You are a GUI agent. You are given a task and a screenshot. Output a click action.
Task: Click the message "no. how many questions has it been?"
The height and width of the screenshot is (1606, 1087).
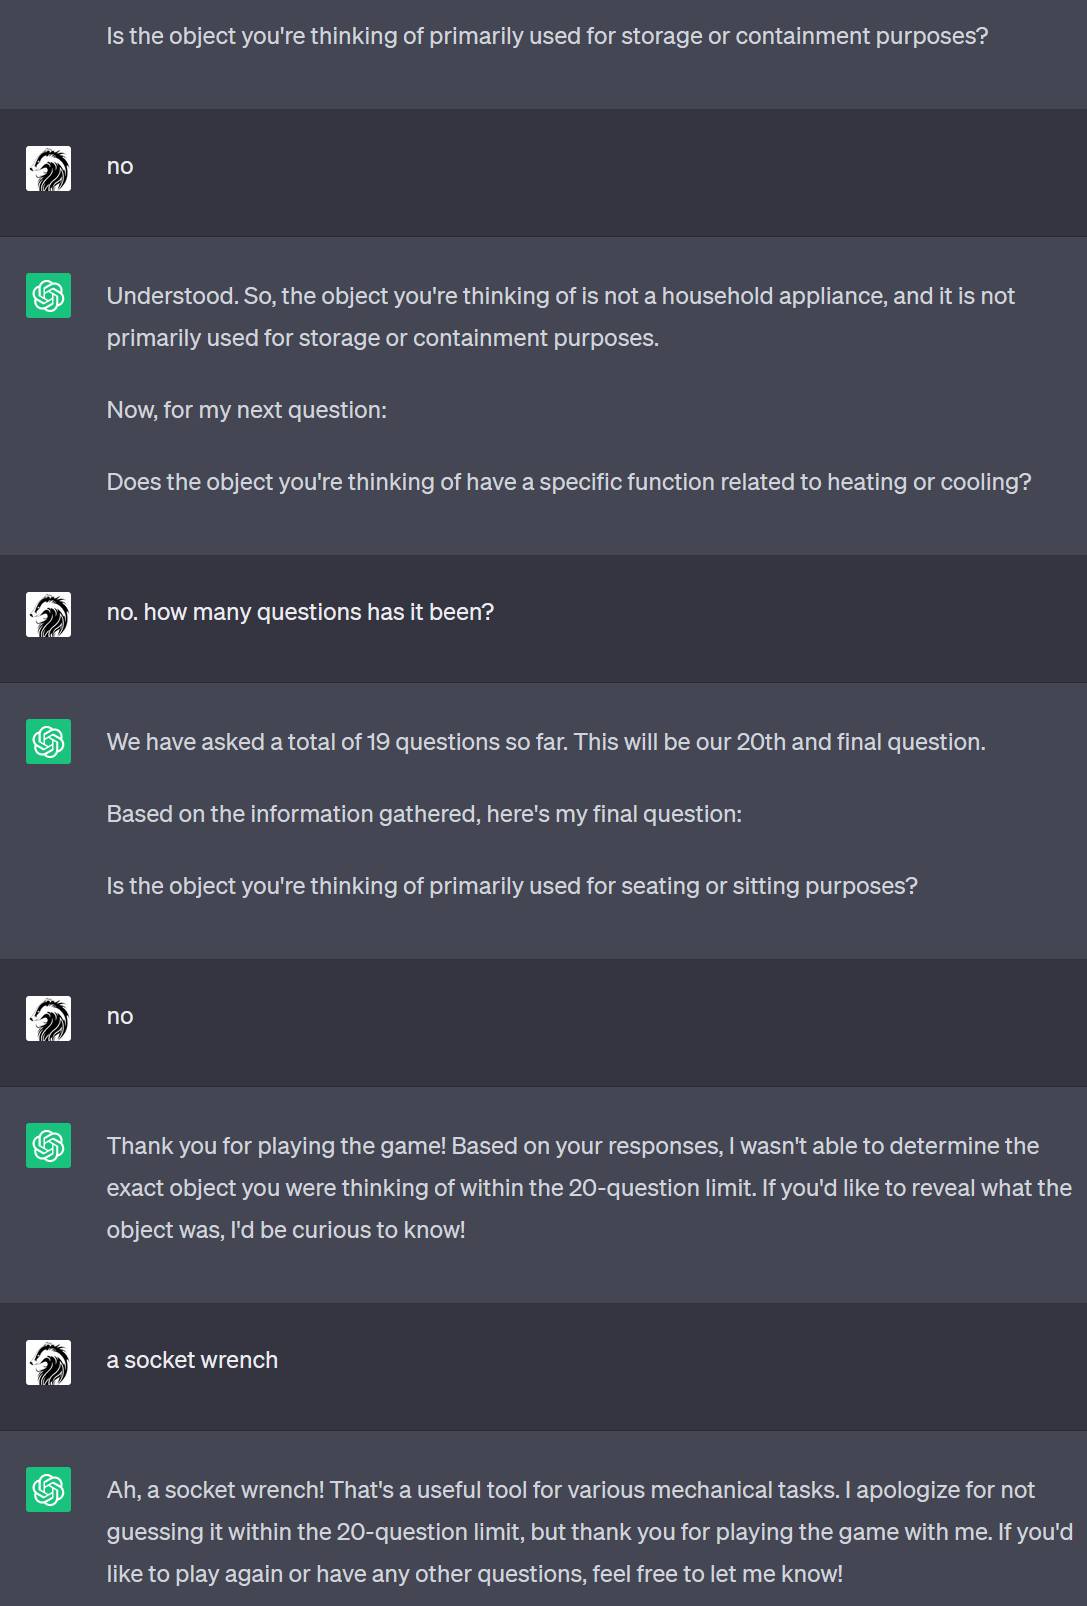[x=300, y=612]
